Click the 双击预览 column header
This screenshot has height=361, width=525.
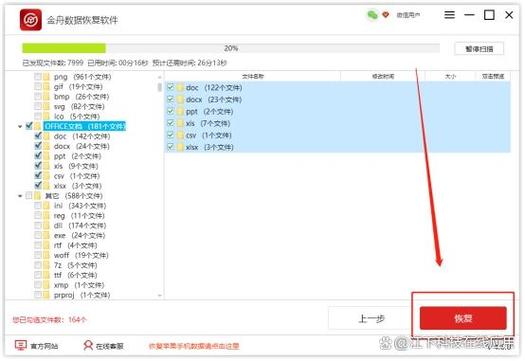click(493, 76)
